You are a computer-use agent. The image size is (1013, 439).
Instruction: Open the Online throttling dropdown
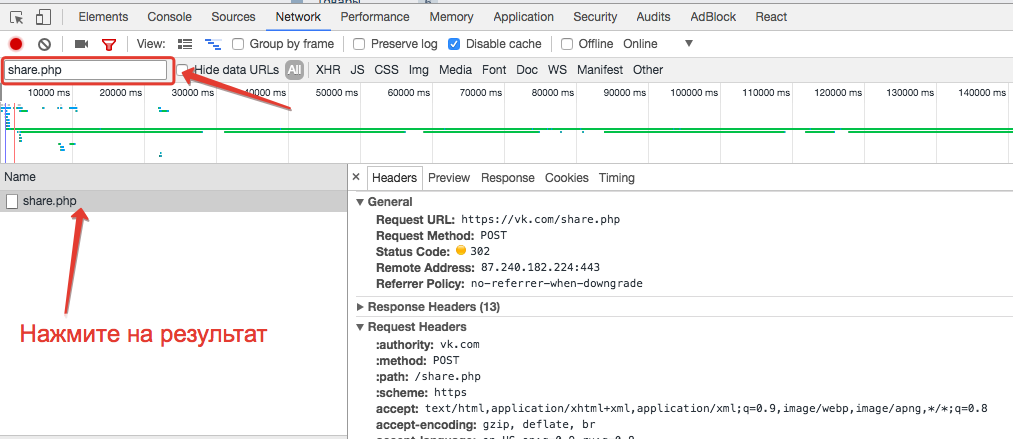688,44
